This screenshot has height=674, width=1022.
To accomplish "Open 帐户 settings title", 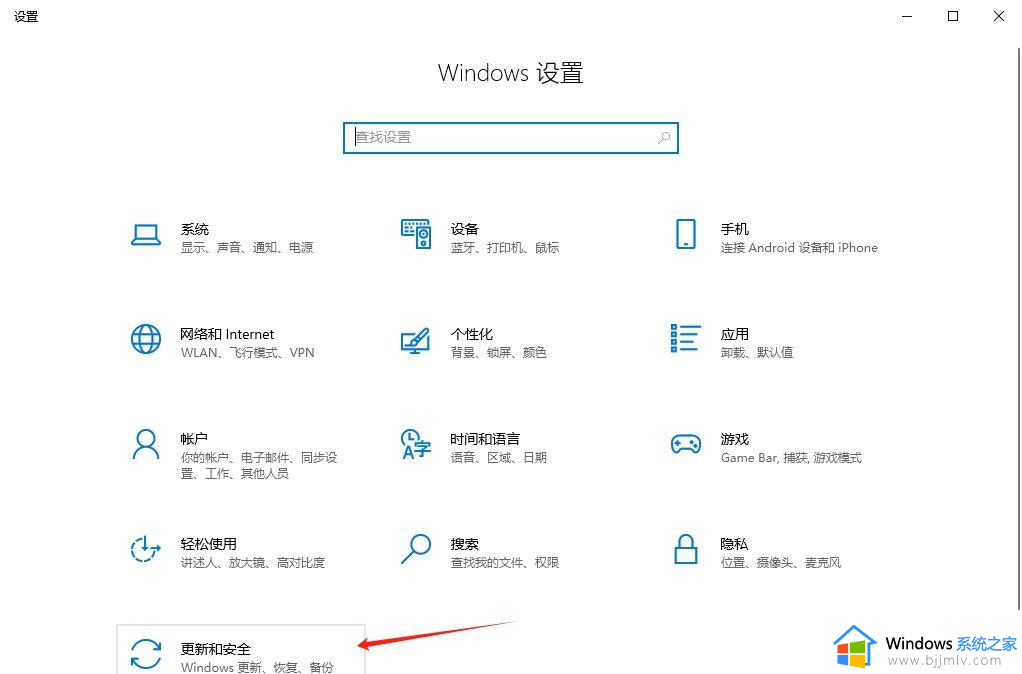I will pyautogui.click(x=194, y=439).
